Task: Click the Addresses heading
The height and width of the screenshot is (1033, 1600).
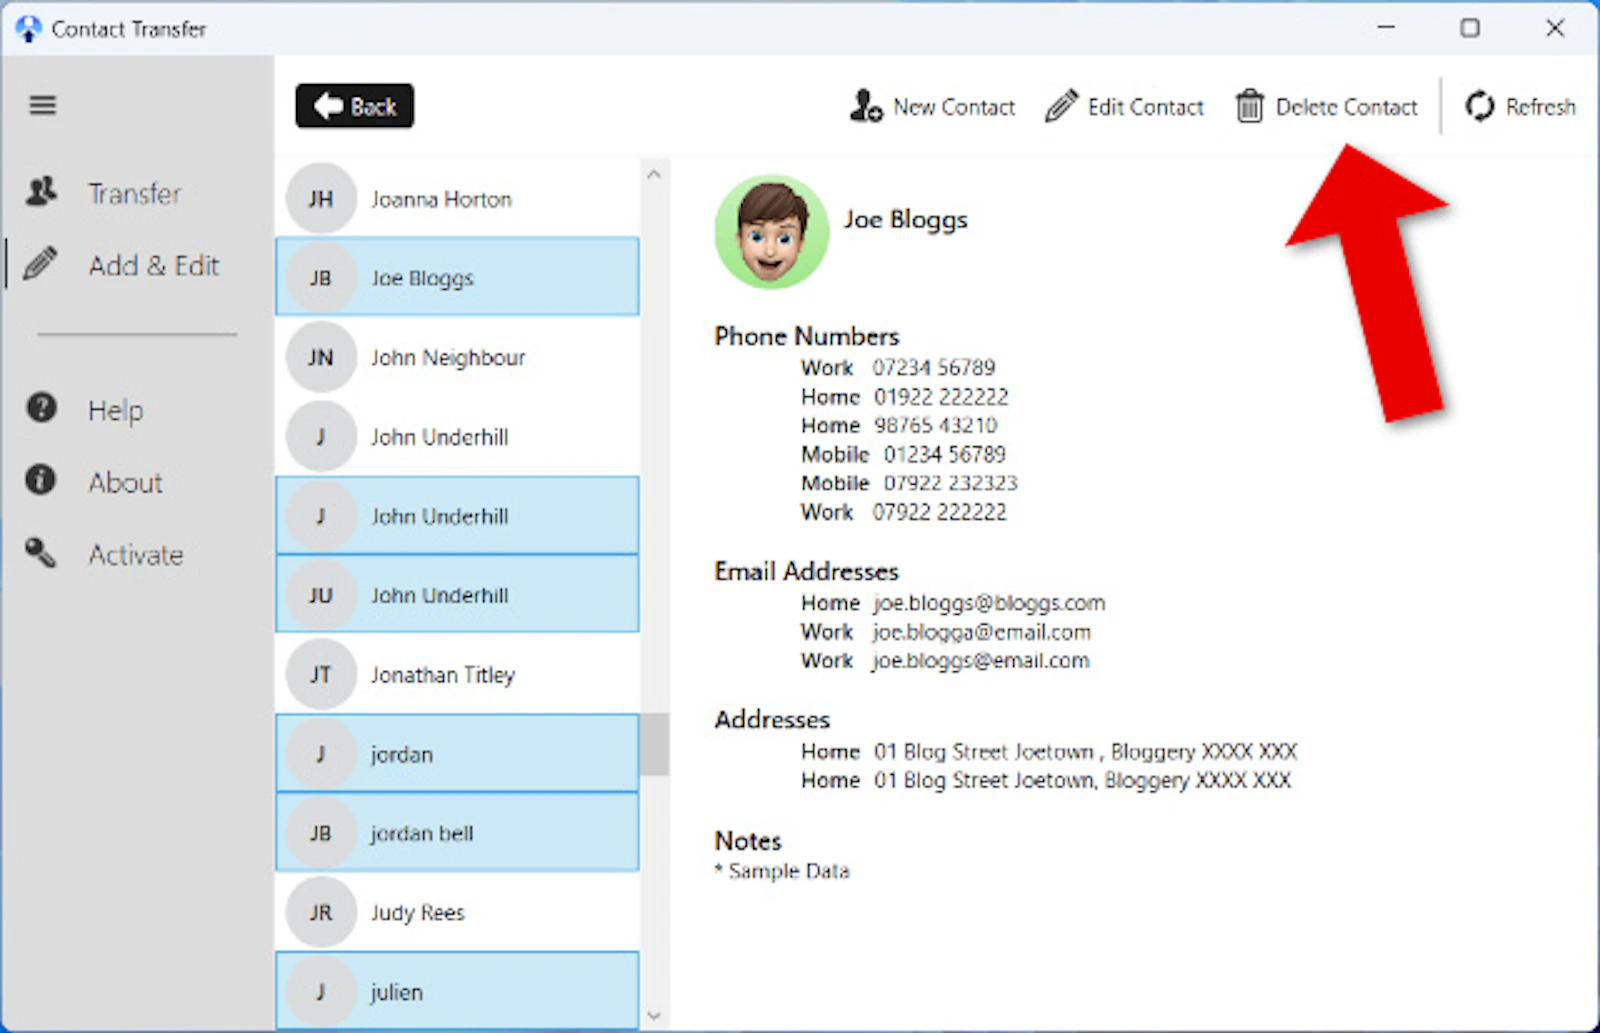Action: (x=772, y=719)
